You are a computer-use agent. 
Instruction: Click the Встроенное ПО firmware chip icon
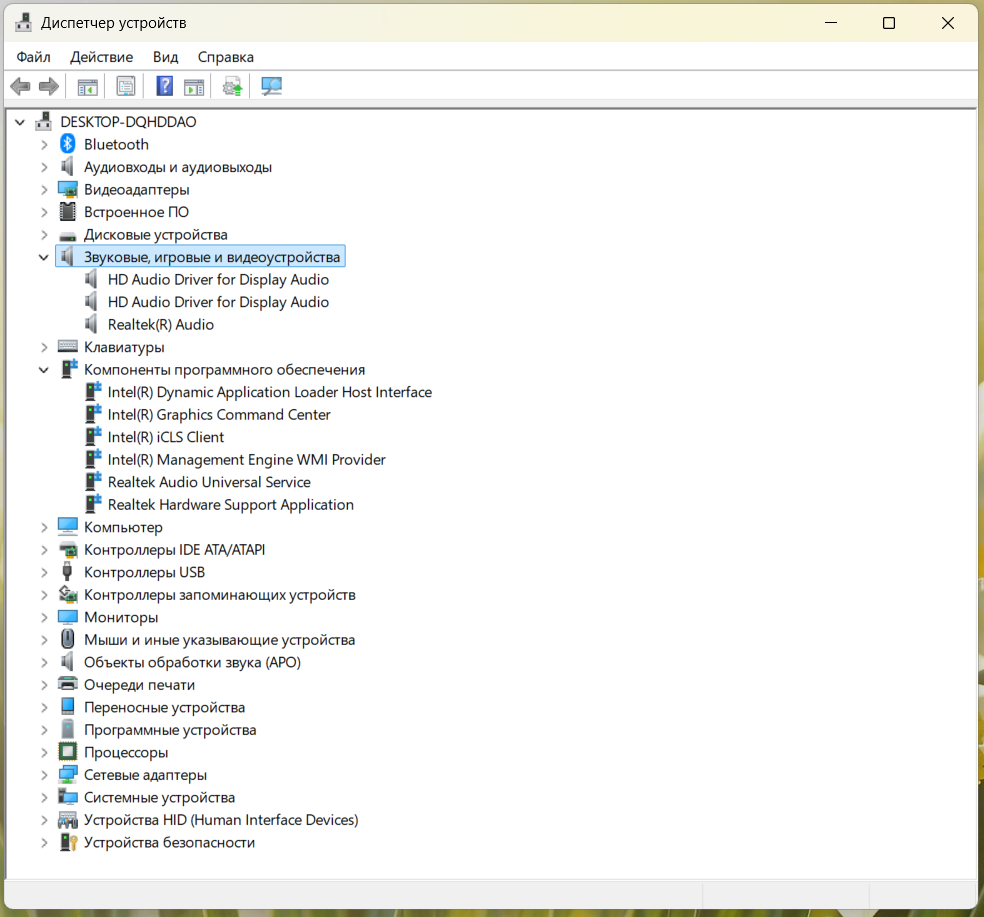pos(68,212)
